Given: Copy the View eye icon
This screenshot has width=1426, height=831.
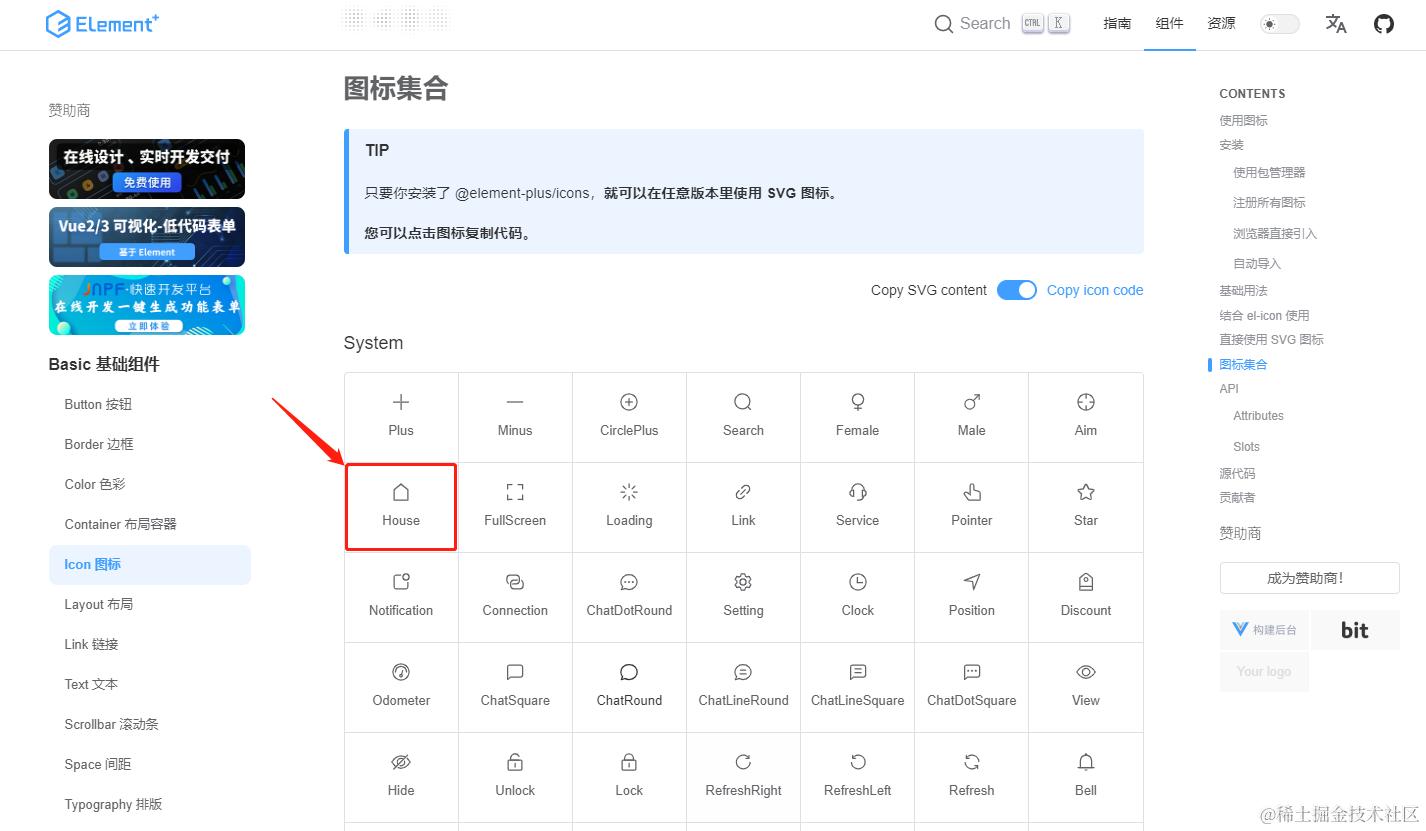Looking at the screenshot, I should click(x=1085, y=686).
